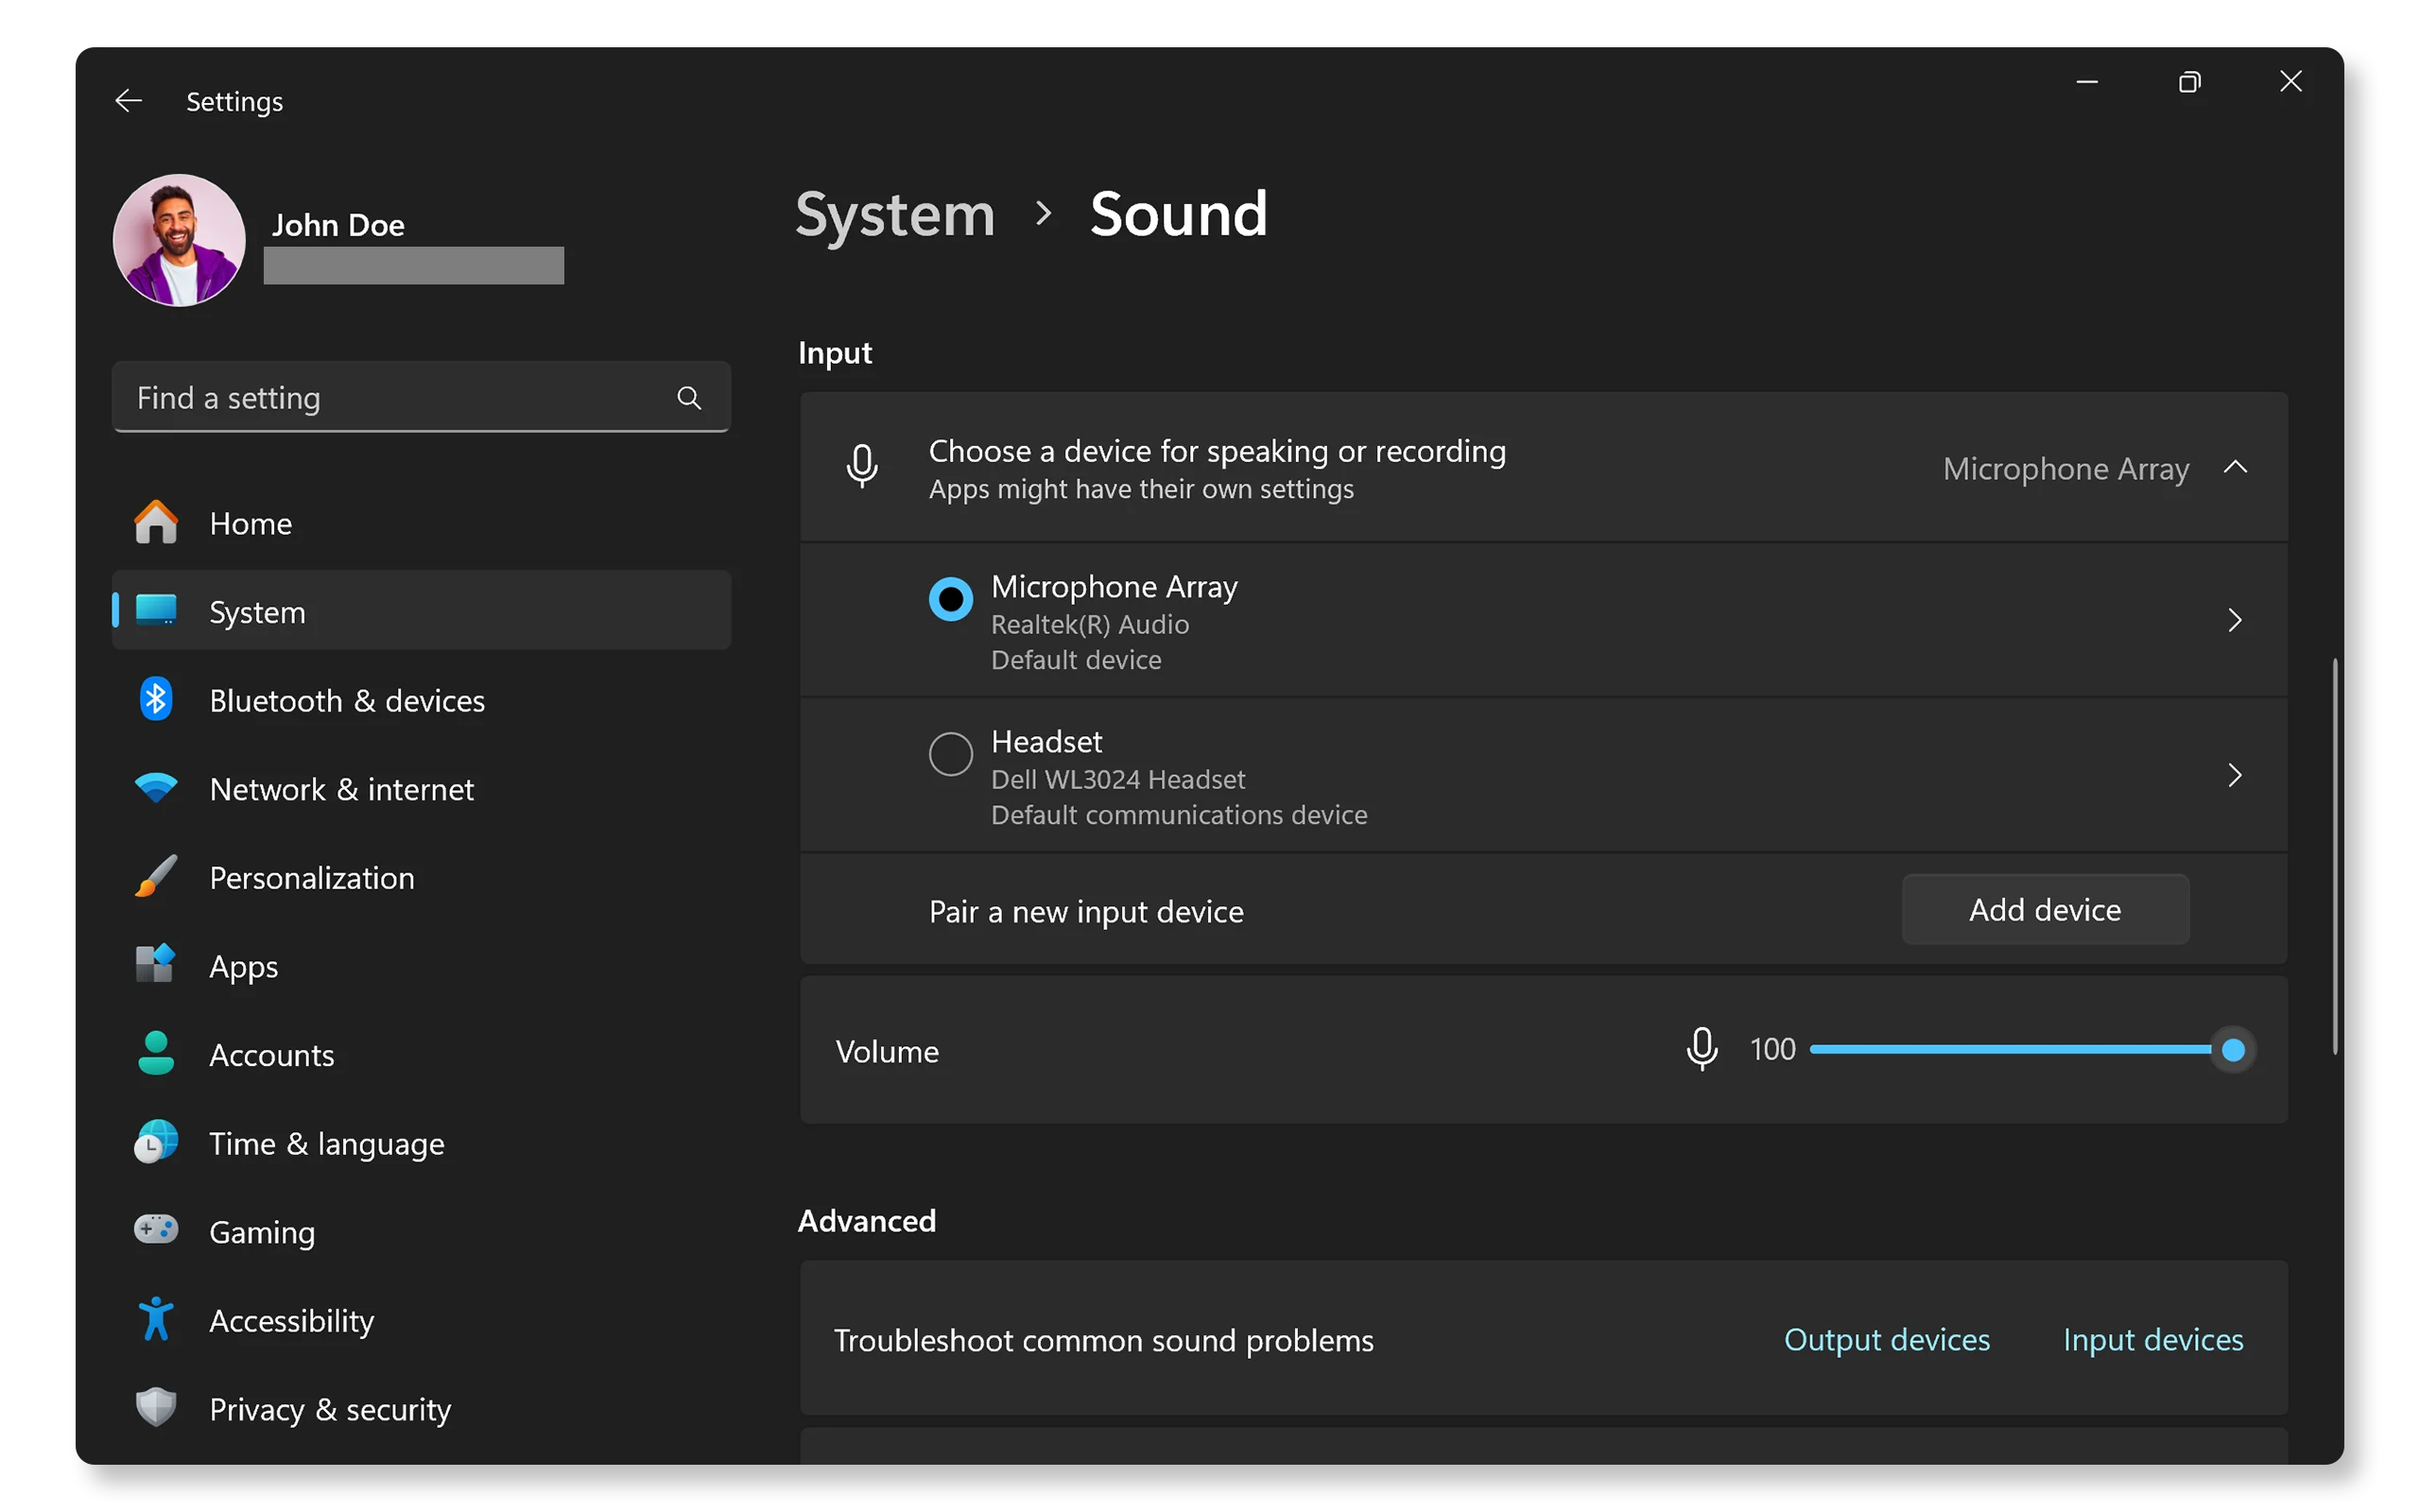Screen dimensions: 2420x1512
Task: Click the Add device button
Action: (x=2045, y=909)
